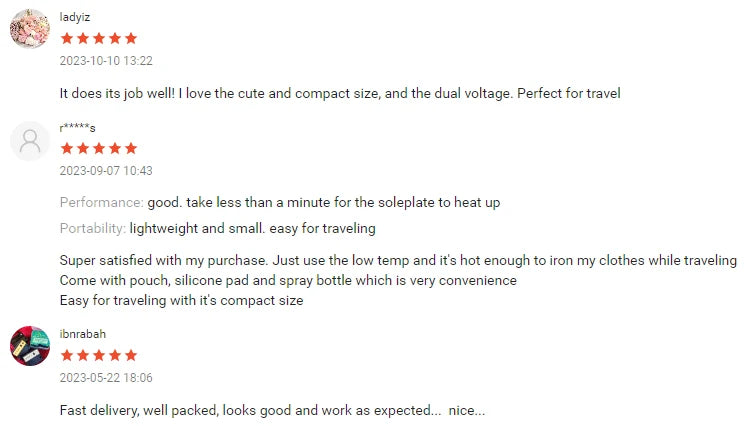Click the 2023-05-22 18:06 review timestamp

106,377
